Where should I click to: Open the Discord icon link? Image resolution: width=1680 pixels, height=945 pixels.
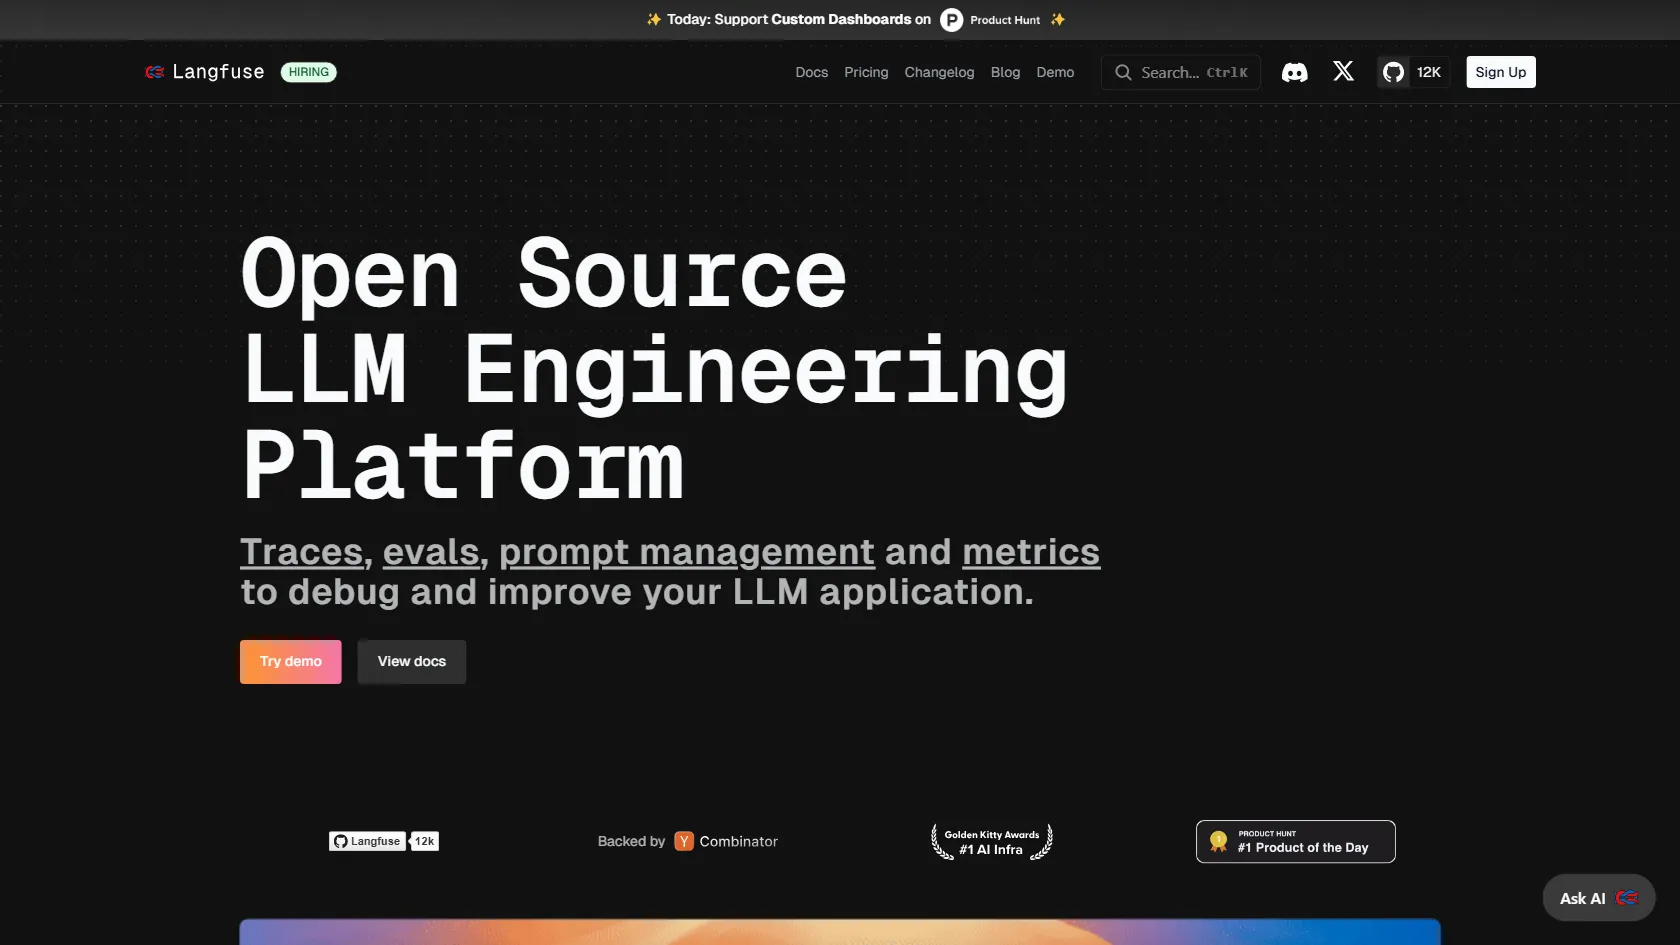pos(1294,72)
